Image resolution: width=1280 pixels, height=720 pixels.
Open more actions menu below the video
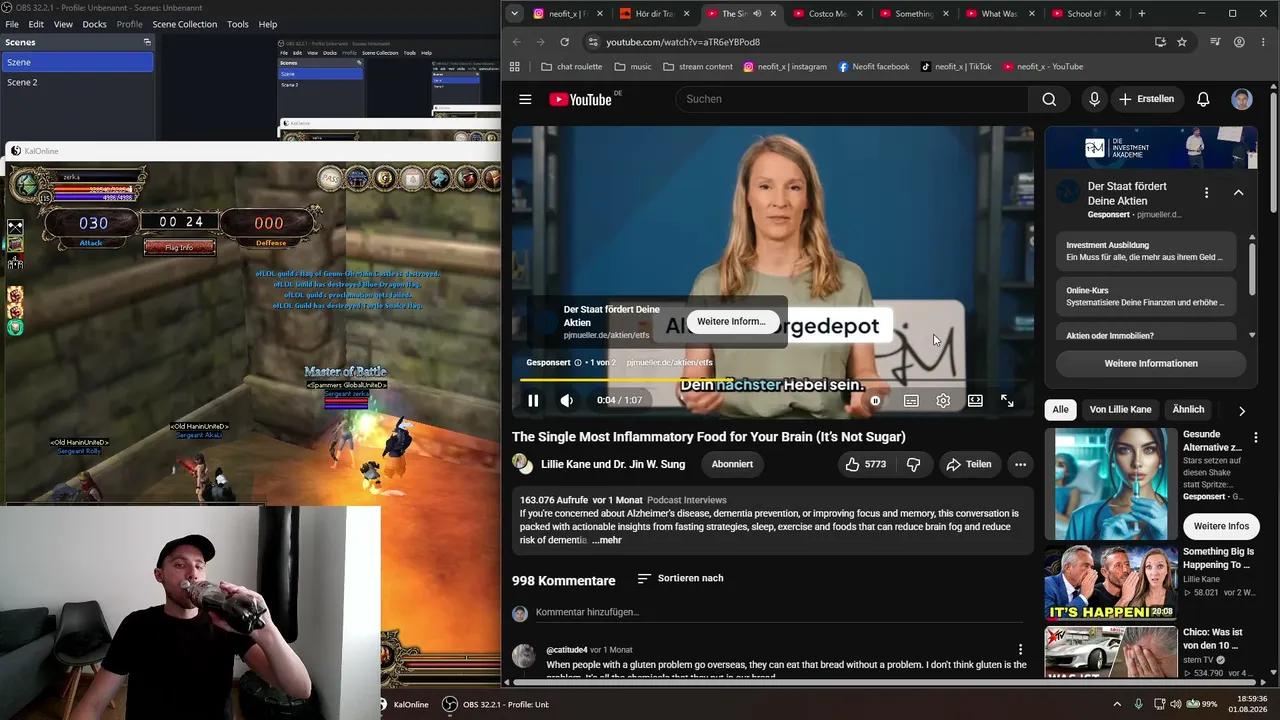point(1020,464)
